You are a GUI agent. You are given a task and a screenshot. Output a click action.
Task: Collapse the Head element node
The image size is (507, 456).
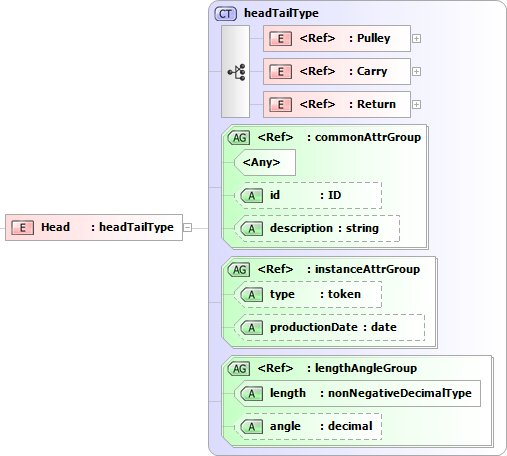pyautogui.click(x=188, y=228)
